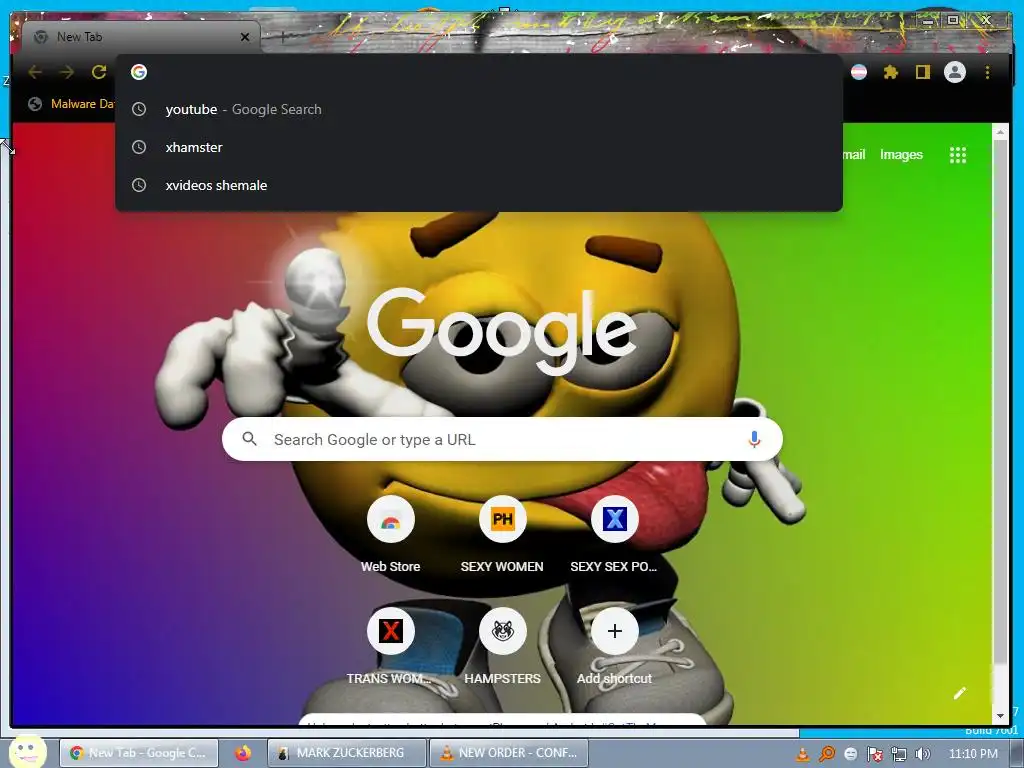Open the Action Center flag tray icon
This screenshot has width=1024, height=768.
coord(875,754)
